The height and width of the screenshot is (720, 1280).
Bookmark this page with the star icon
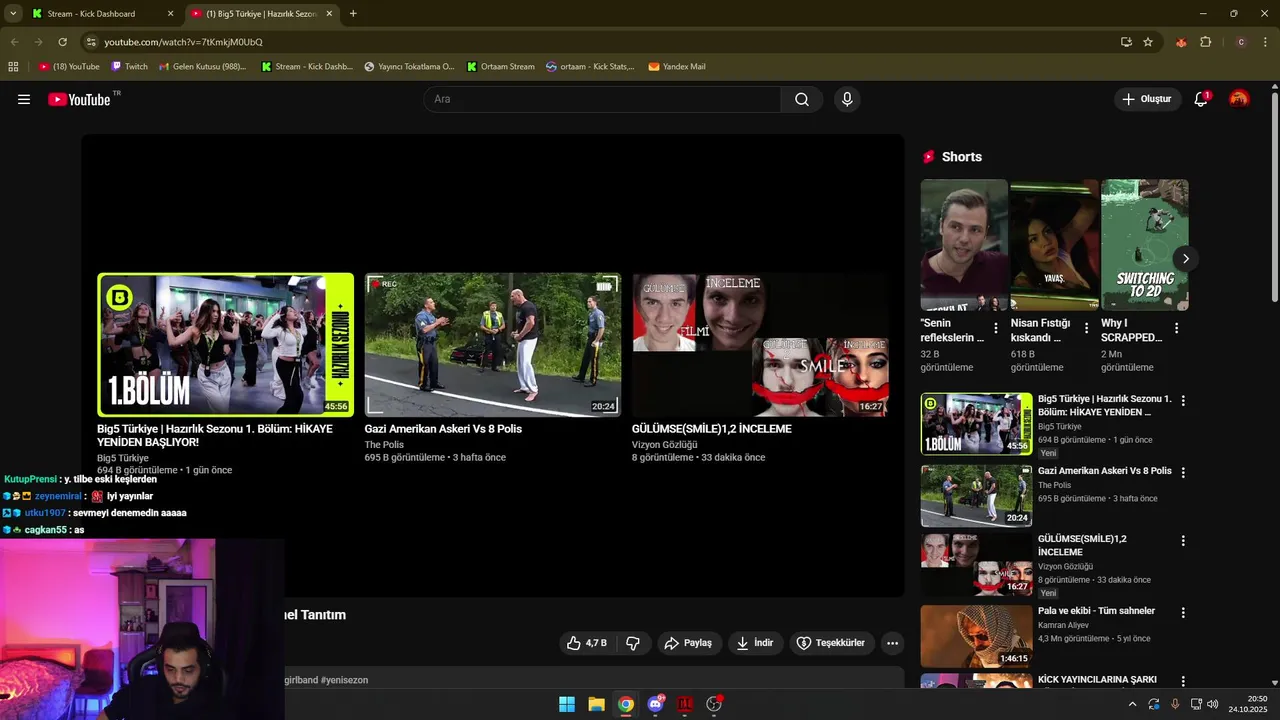pos(1148,42)
